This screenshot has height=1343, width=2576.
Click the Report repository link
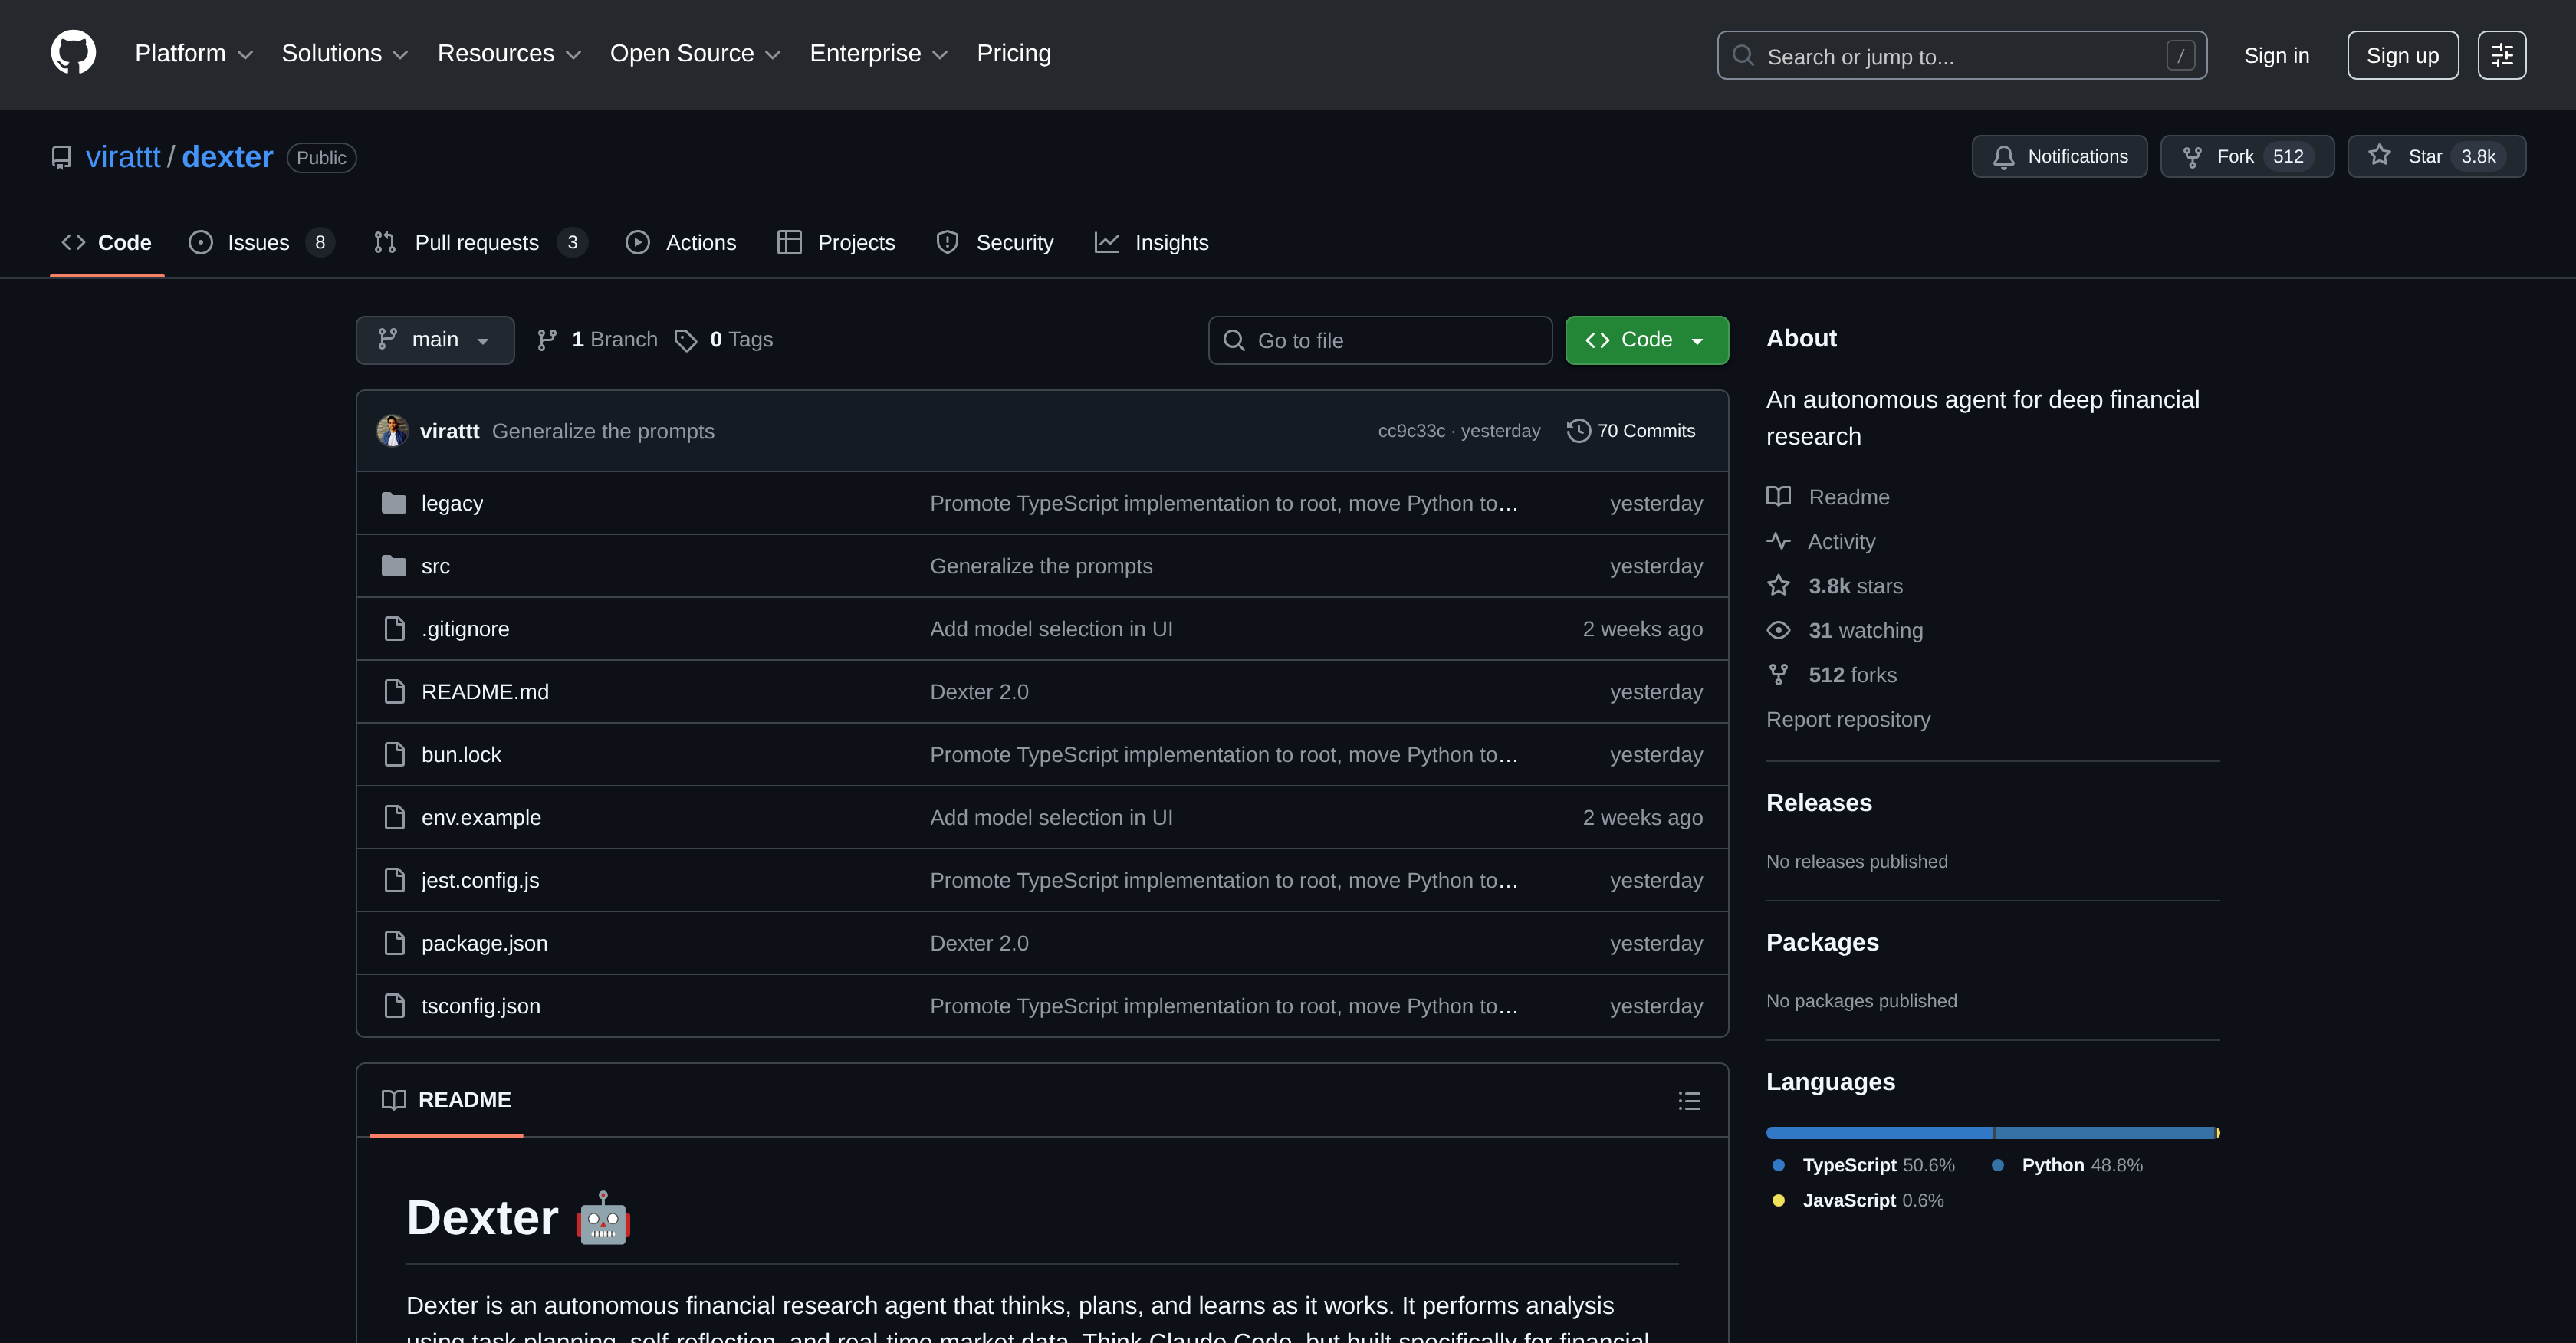1848,719
